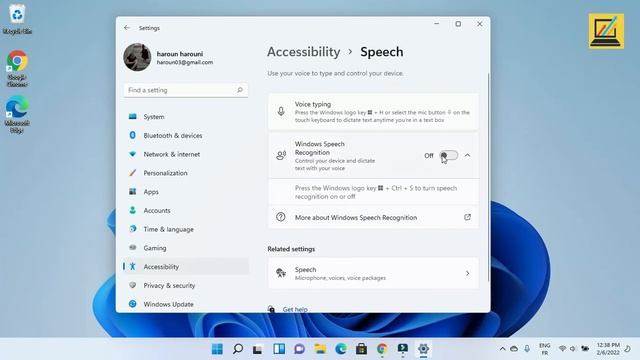This screenshot has height=360, width=640.
Task: Click the search magnifier in Find a setting
Action: (240, 90)
